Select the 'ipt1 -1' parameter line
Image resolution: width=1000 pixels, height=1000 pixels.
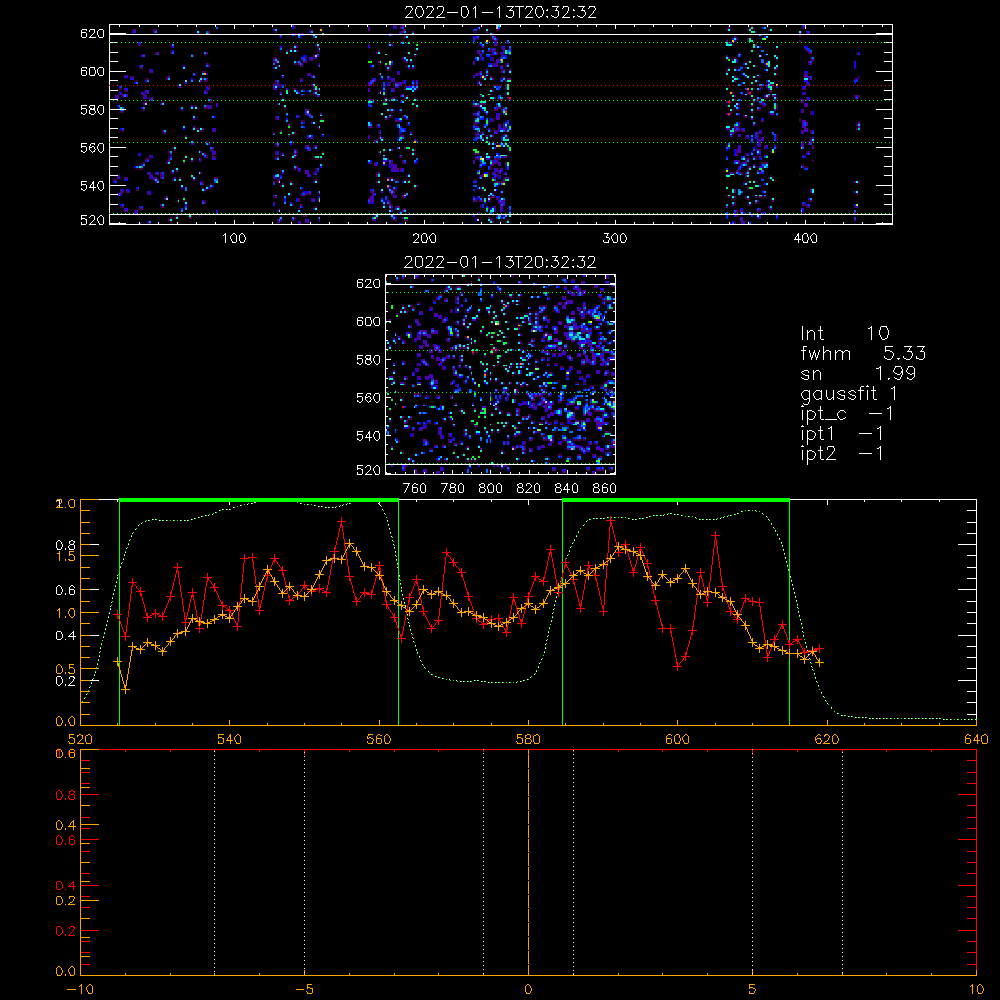[x=842, y=434]
